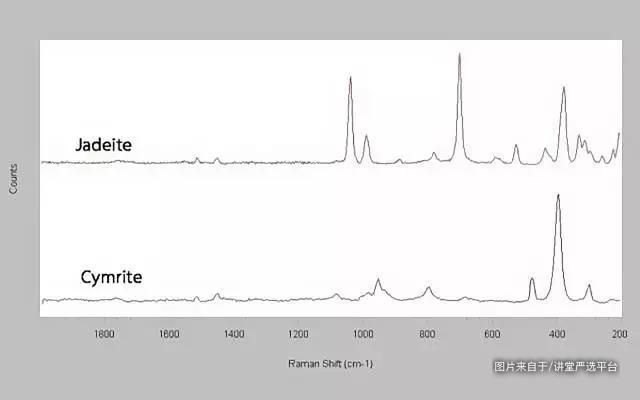Click Cymrite peak between 400 and 600
The image size is (640, 400).
coord(532,280)
